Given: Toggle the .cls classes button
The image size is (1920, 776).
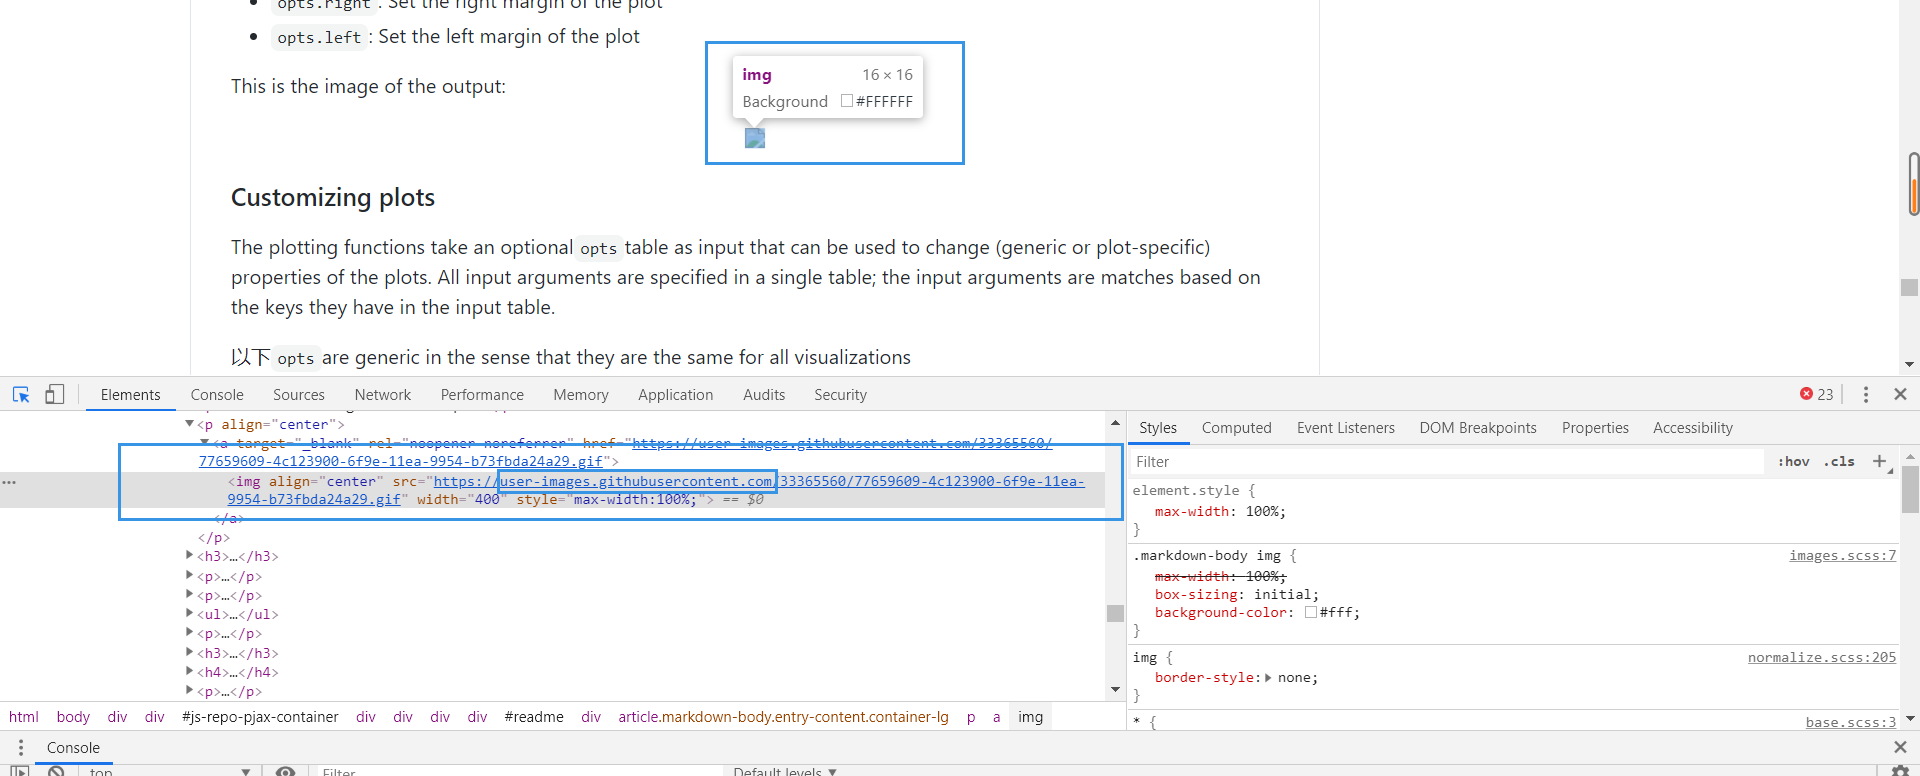Looking at the screenshot, I should click(x=1839, y=461).
